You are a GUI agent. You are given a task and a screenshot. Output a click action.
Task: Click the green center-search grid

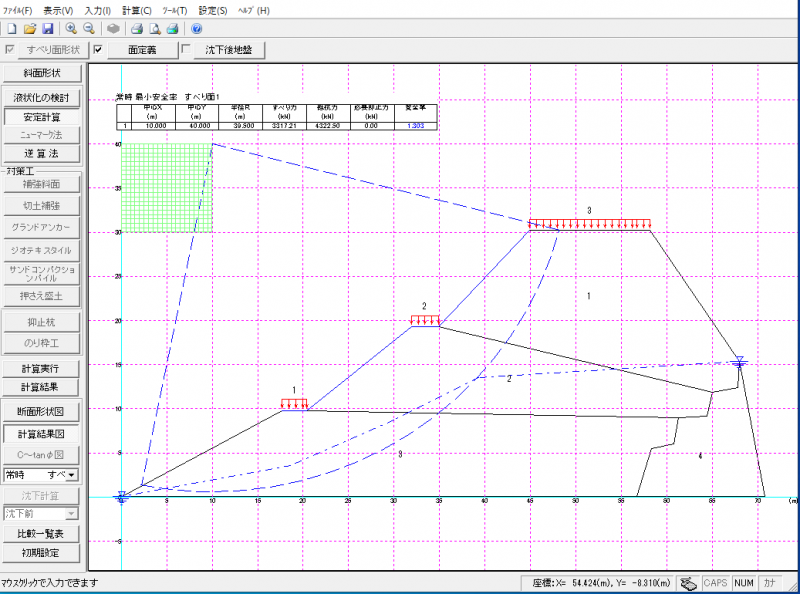pyautogui.click(x=167, y=188)
